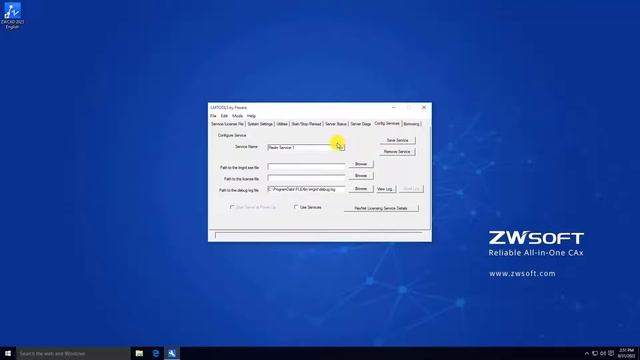The width and height of the screenshot is (640, 360).
Task: Switch to the Borrowing tab
Action: tap(411, 124)
